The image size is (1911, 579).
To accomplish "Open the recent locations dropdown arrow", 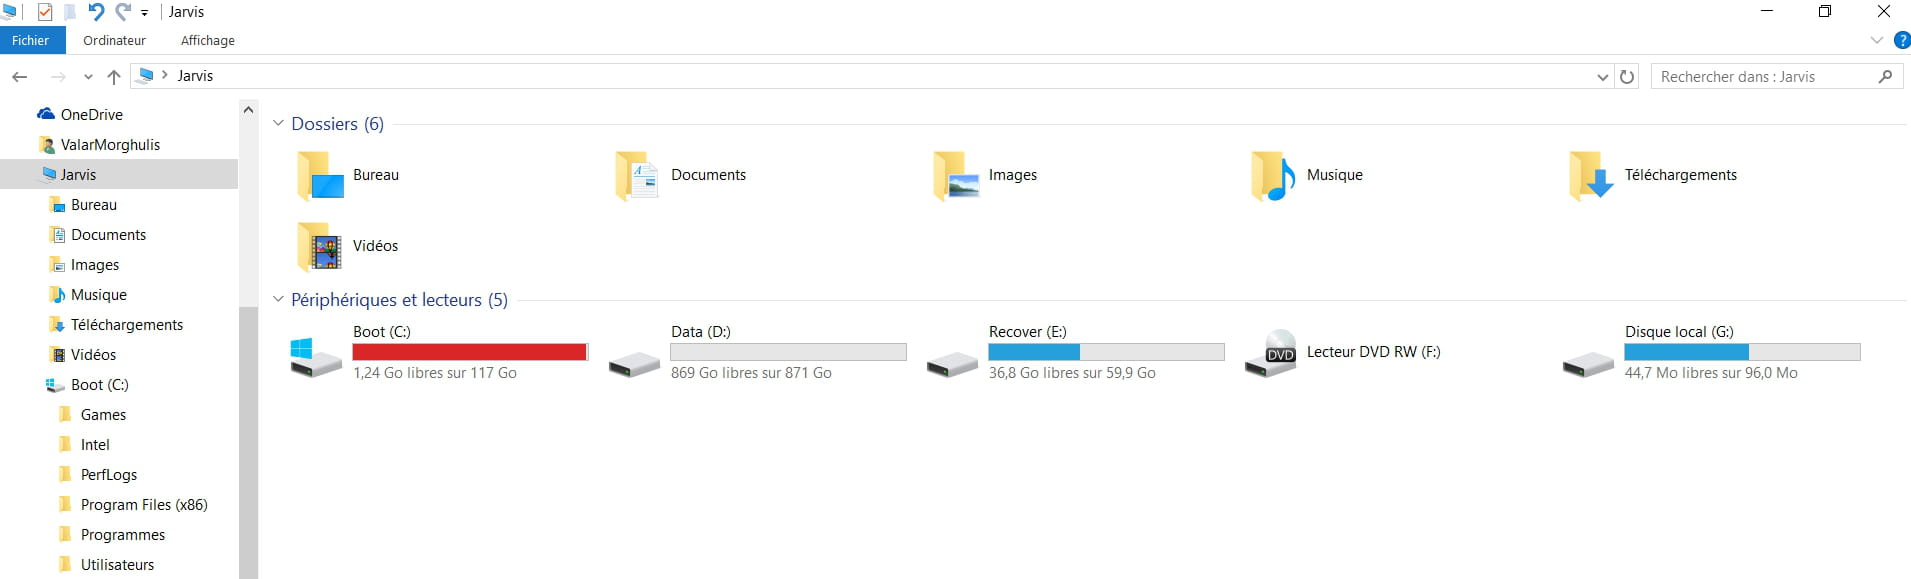I will (x=88, y=77).
